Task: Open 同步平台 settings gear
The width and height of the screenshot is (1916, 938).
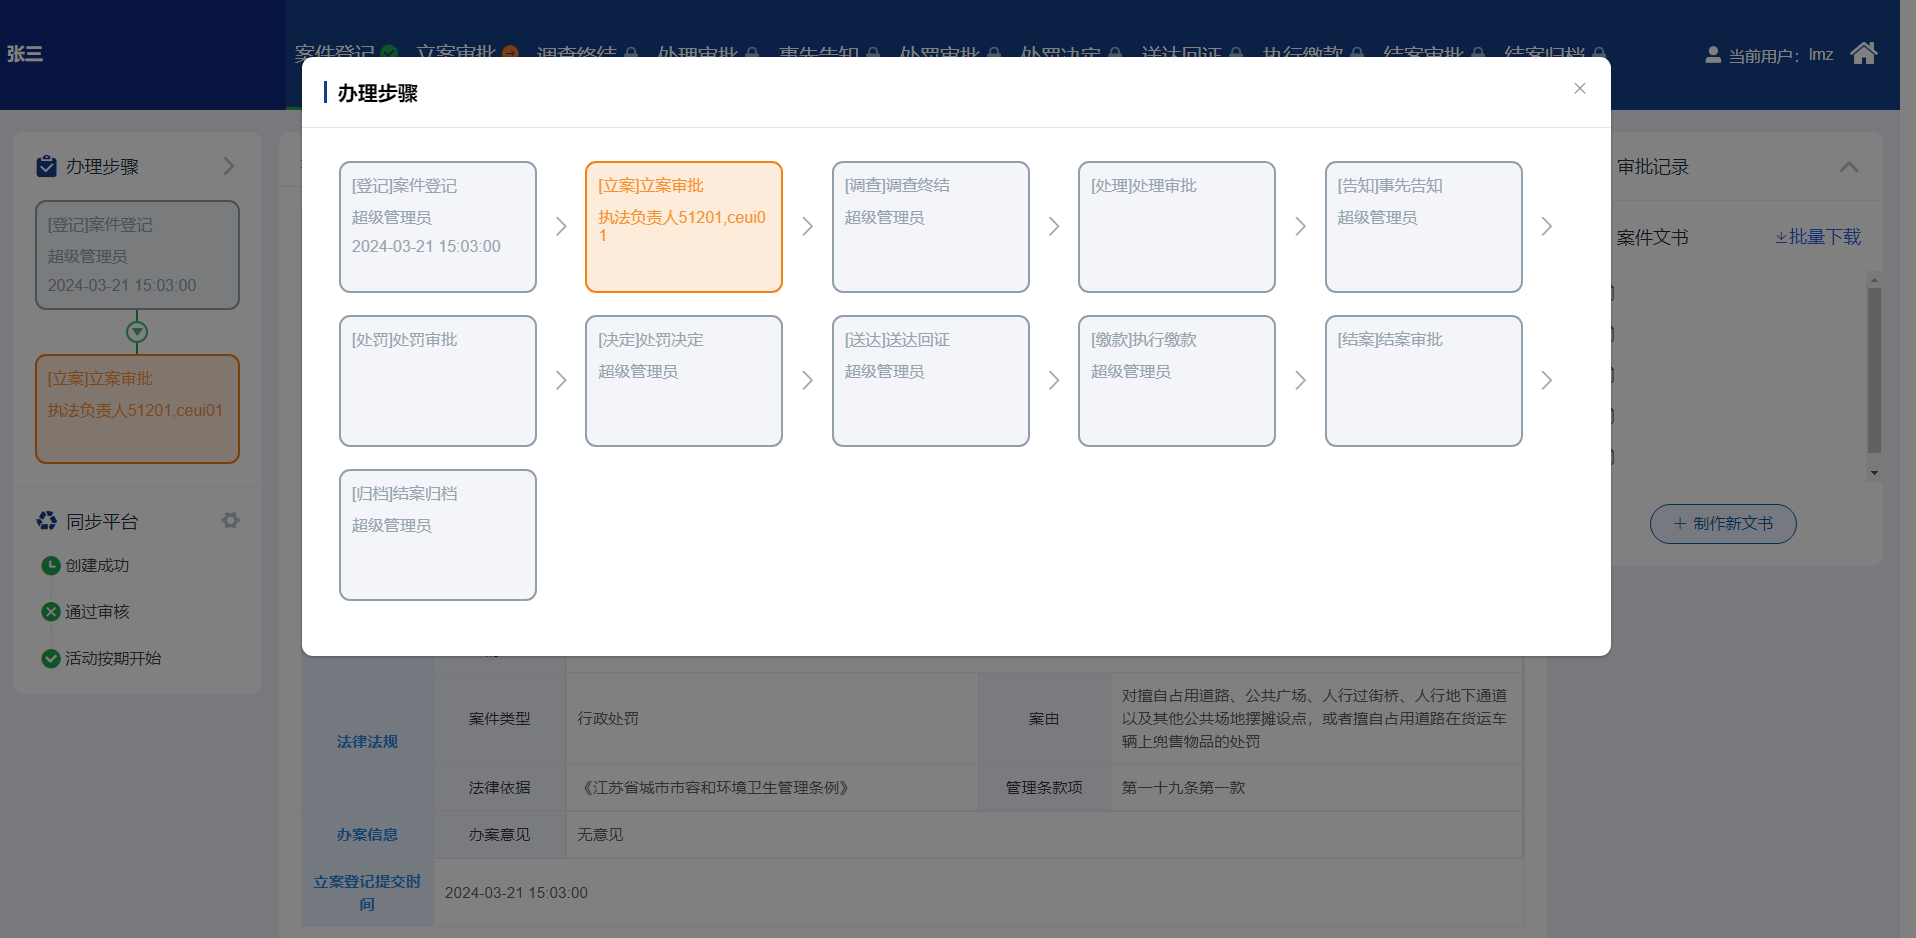Action: (x=231, y=521)
